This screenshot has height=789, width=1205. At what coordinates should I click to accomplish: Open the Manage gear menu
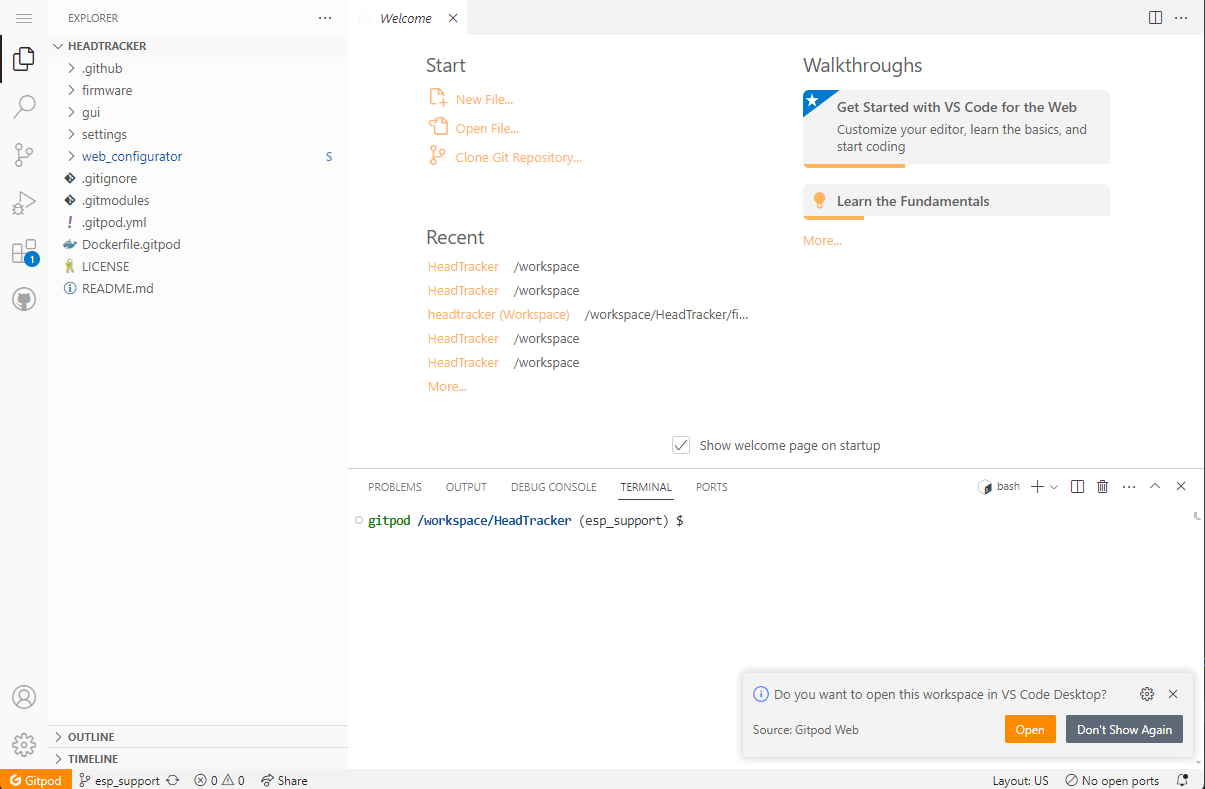(24, 745)
